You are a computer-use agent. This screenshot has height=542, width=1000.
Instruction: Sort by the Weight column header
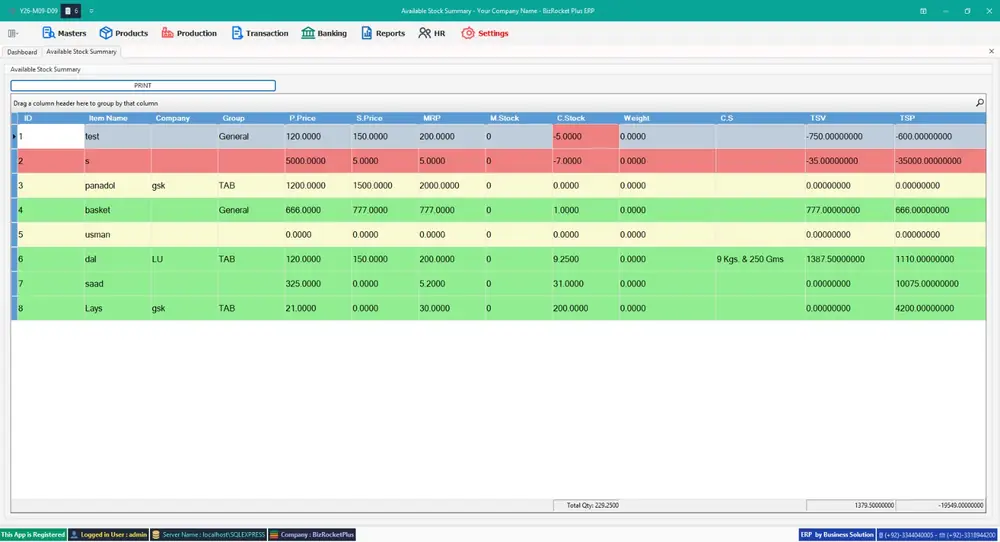(x=667, y=118)
